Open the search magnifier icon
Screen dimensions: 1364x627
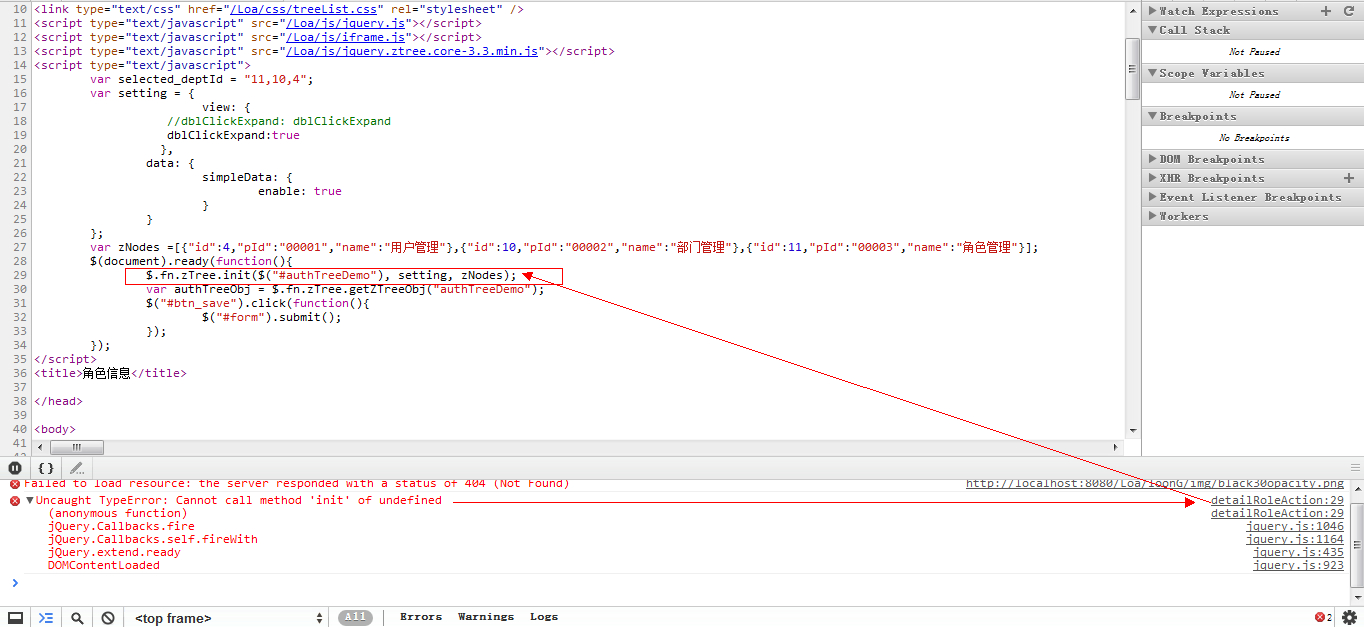(77, 618)
